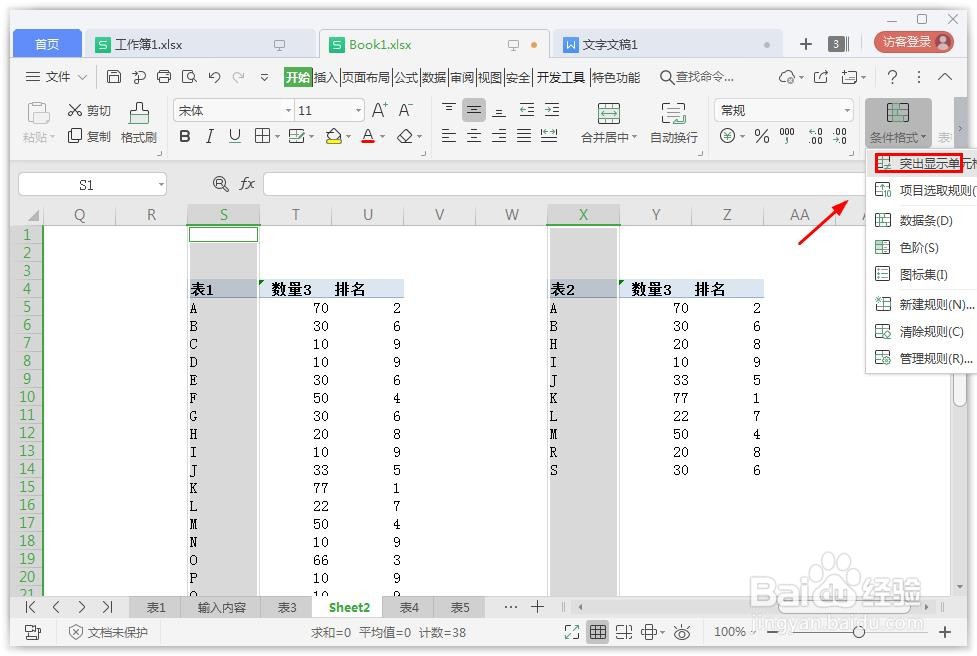977x656 pixels.
Task: Click the 复制 copy icon
Action: click(x=97, y=138)
